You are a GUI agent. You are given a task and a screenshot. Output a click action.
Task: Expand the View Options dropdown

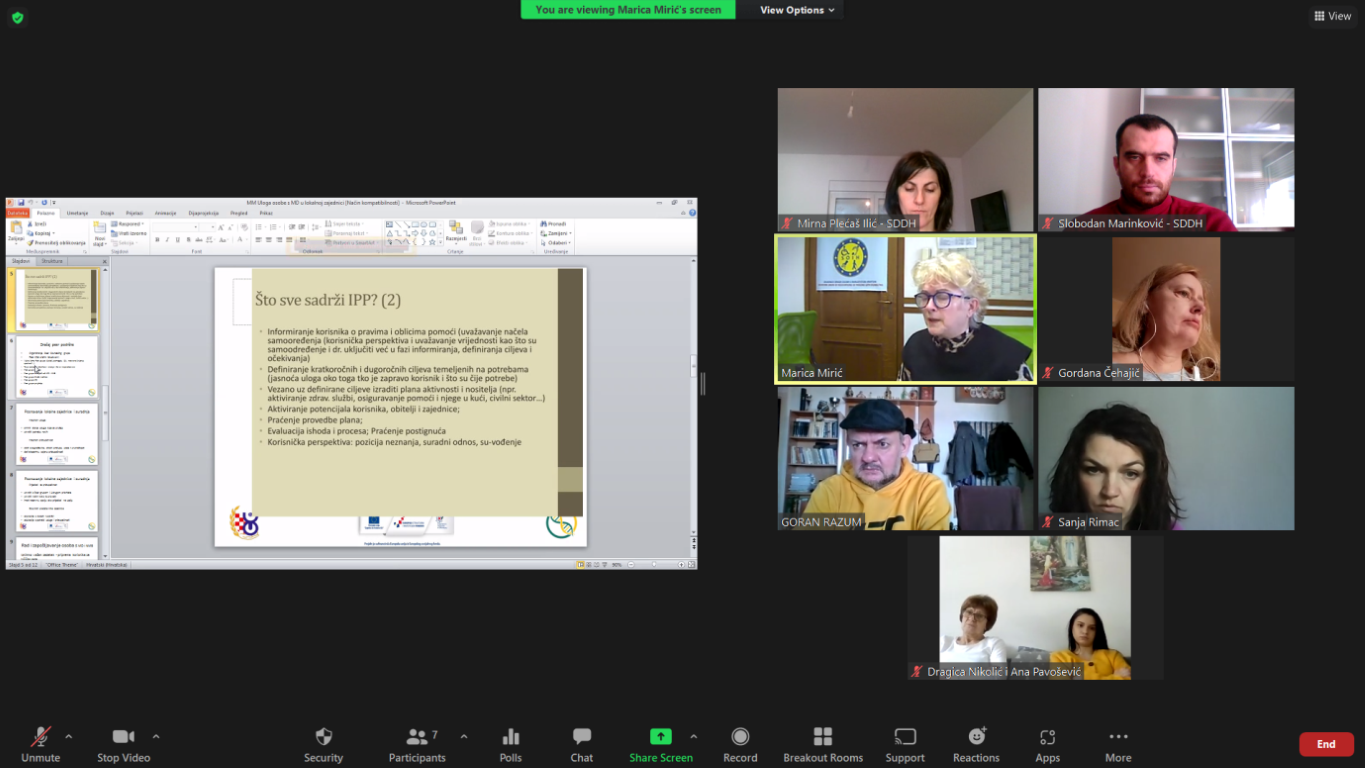(x=797, y=10)
